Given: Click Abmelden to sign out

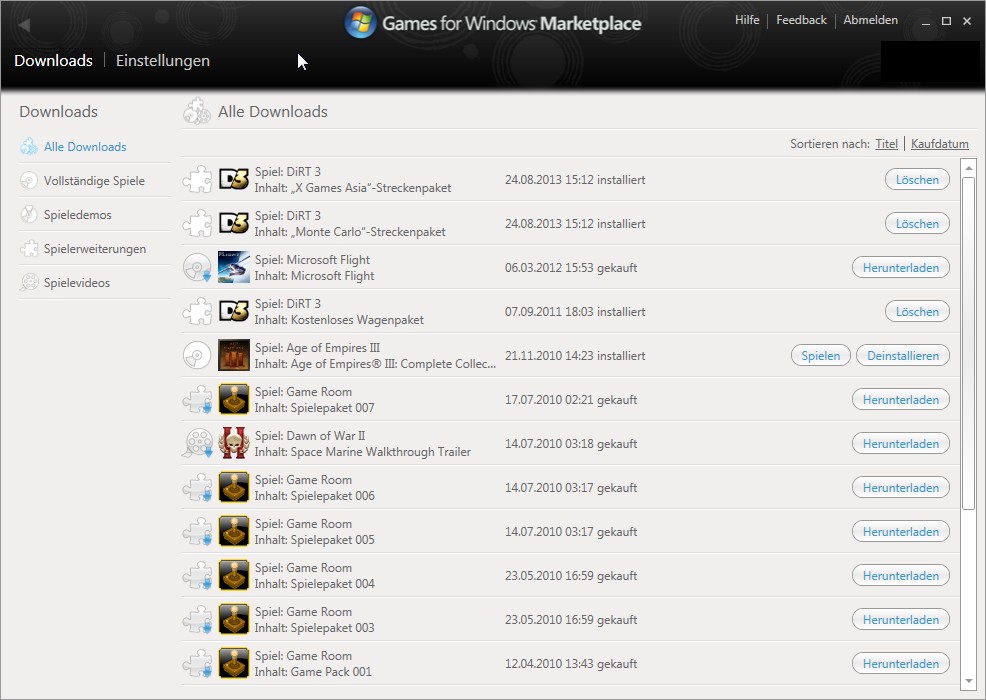Looking at the screenshot, I should click(x=870, y=20).
